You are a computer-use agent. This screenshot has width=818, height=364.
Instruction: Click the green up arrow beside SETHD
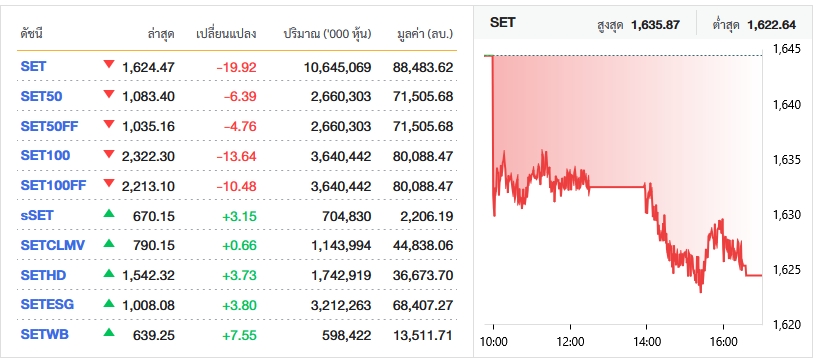click(x=109, y=272)
